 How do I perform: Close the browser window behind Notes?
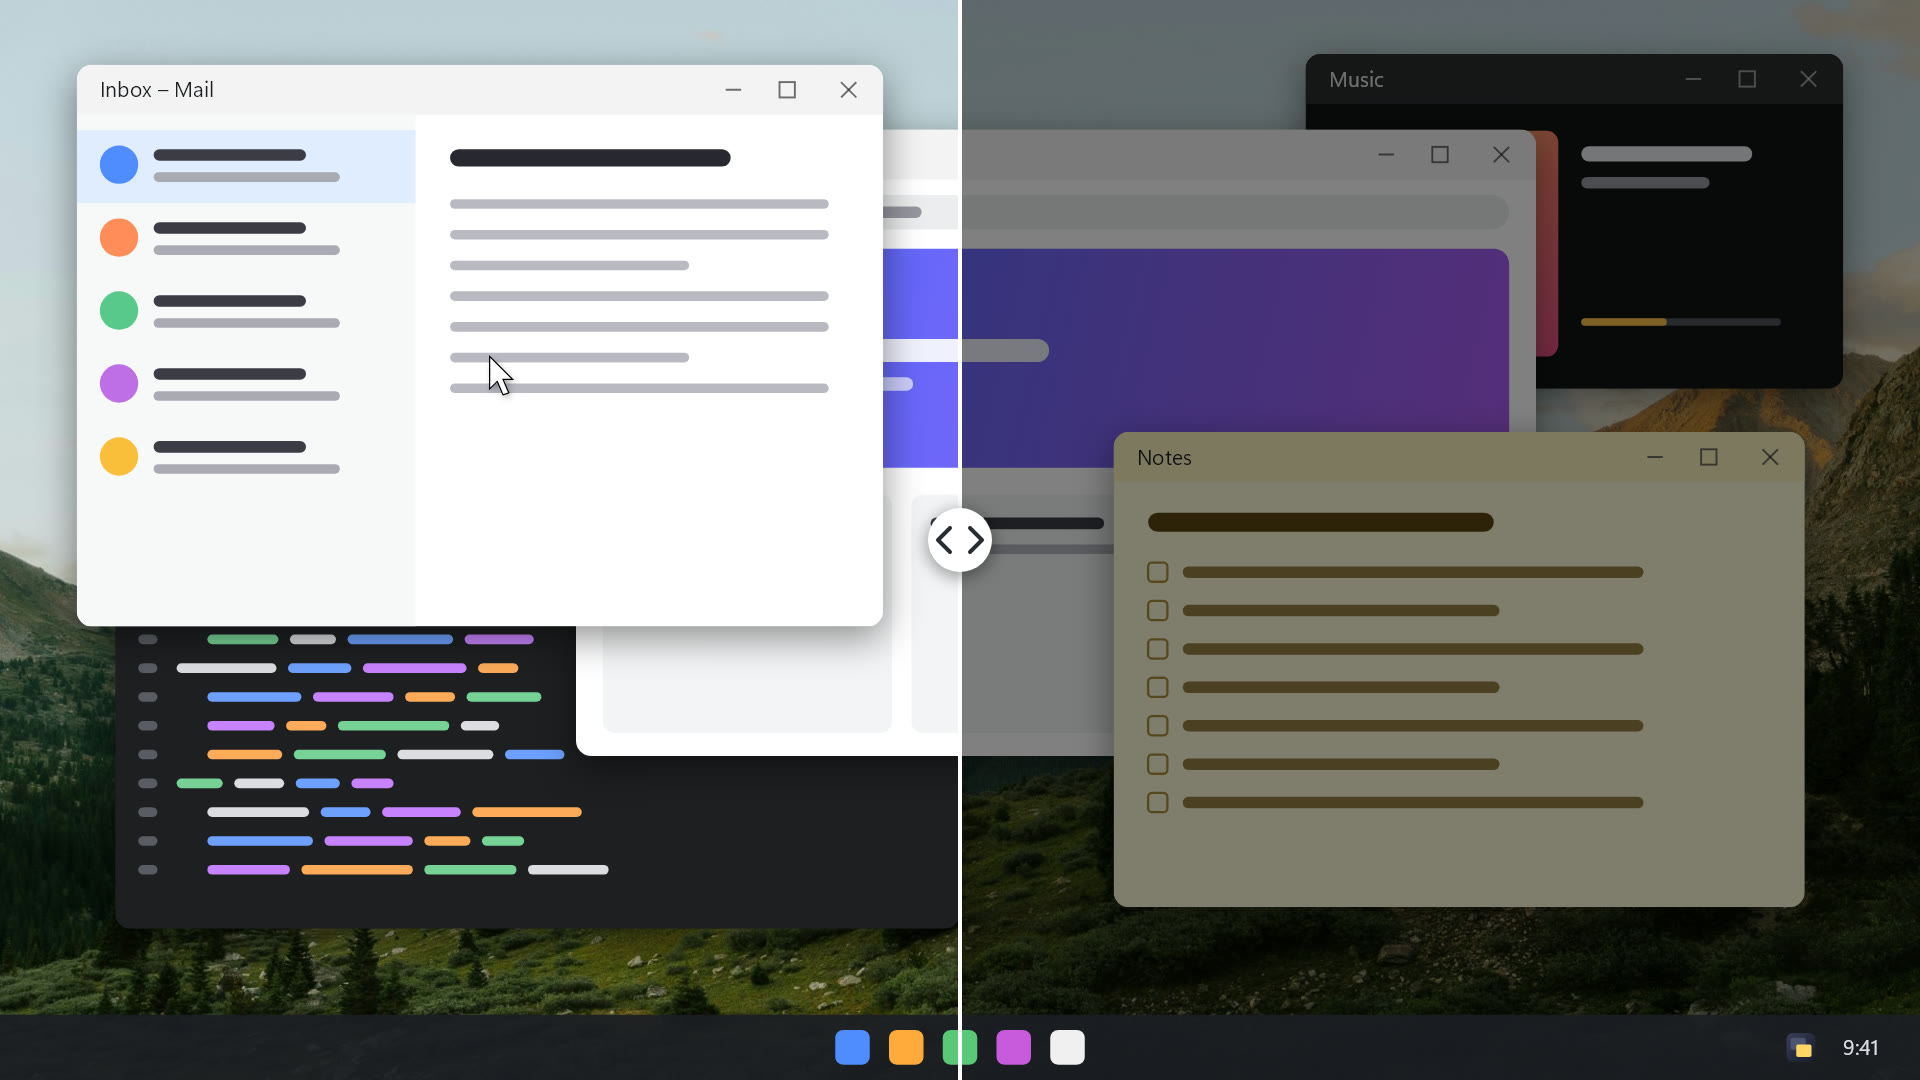click(x=1501, y=155)
